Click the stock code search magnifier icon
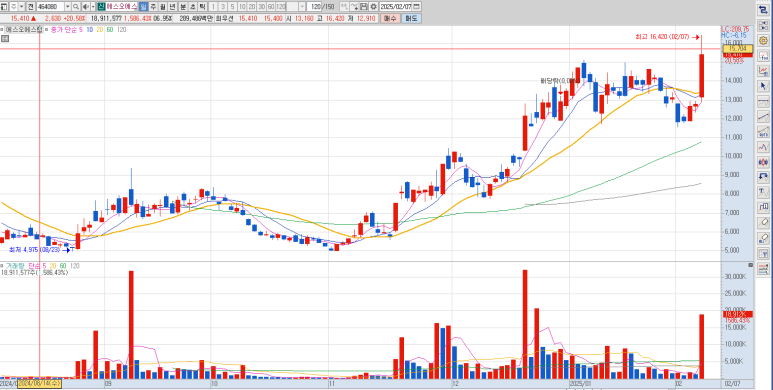This screenshot has width=773, height=390. (x=76, y=6)
